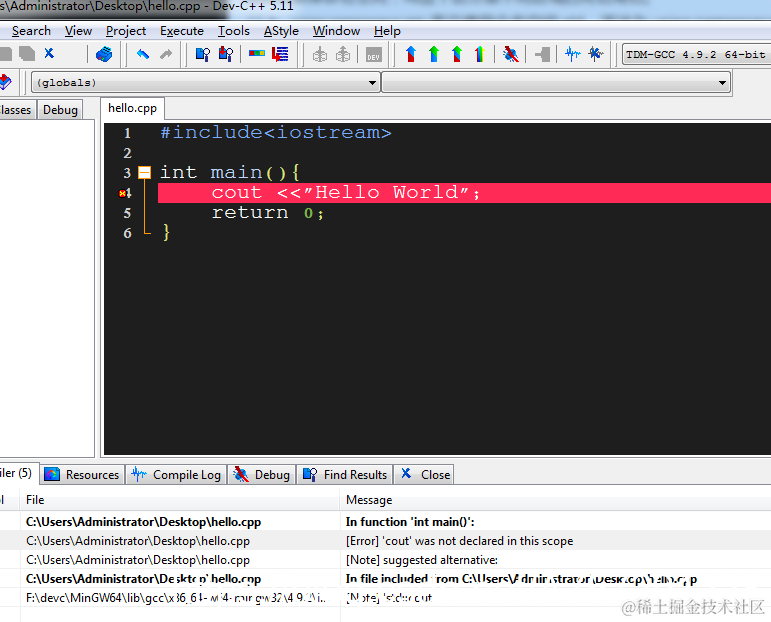Click the Undo arrow icon

click(143, 54)
